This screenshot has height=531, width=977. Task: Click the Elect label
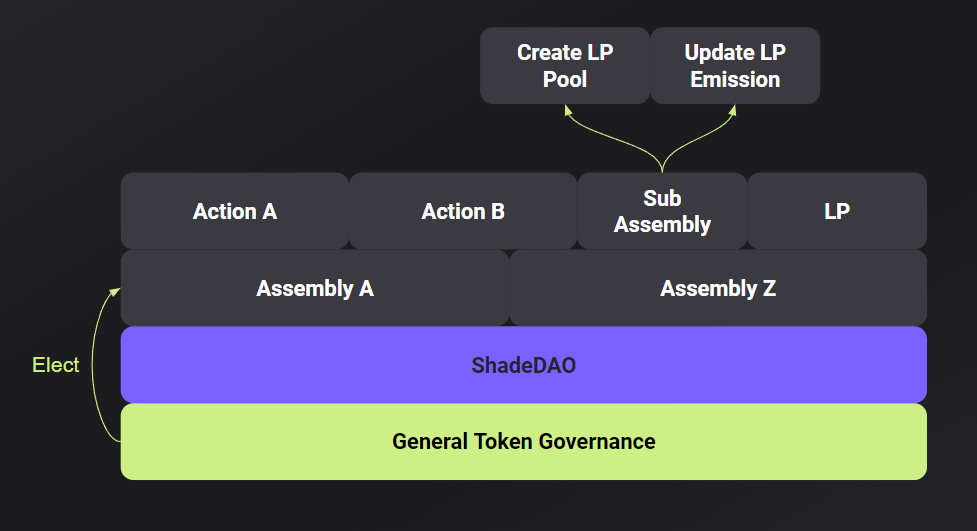[55, 365]
